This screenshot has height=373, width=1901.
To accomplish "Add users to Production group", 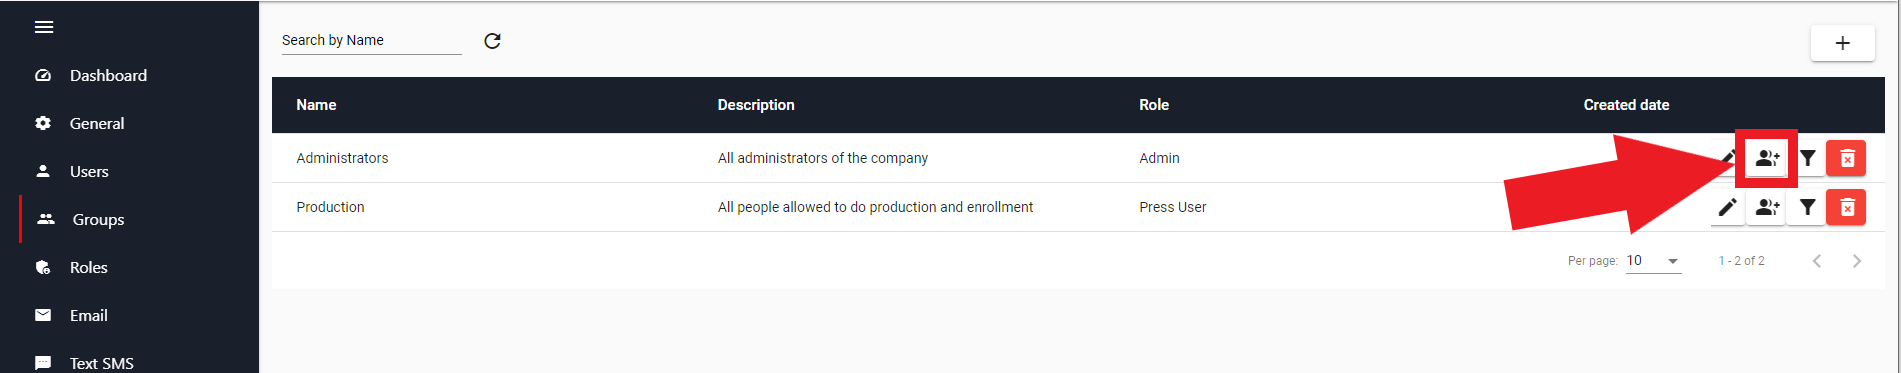I will coord(1767,207).
